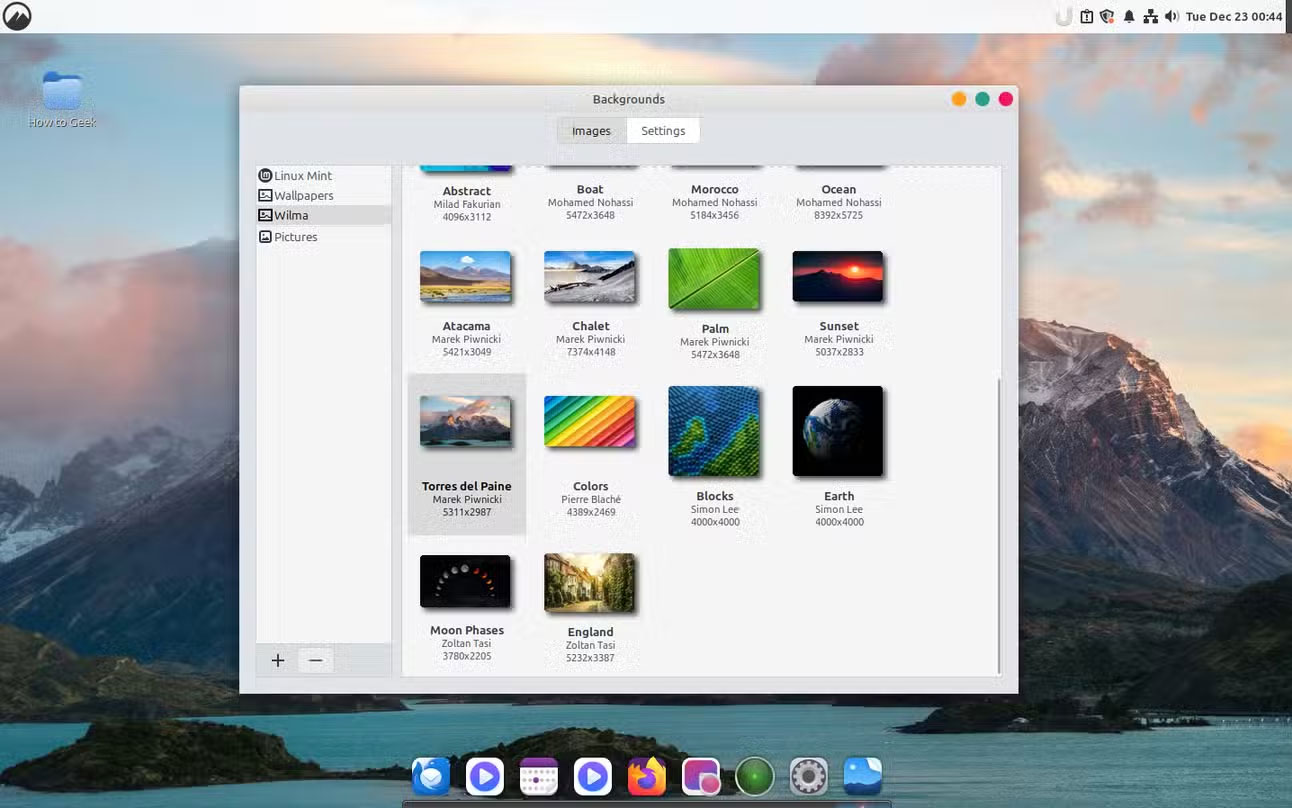Select the Sunset wallpaper by Marek Piwnicki

click(838, 277)
